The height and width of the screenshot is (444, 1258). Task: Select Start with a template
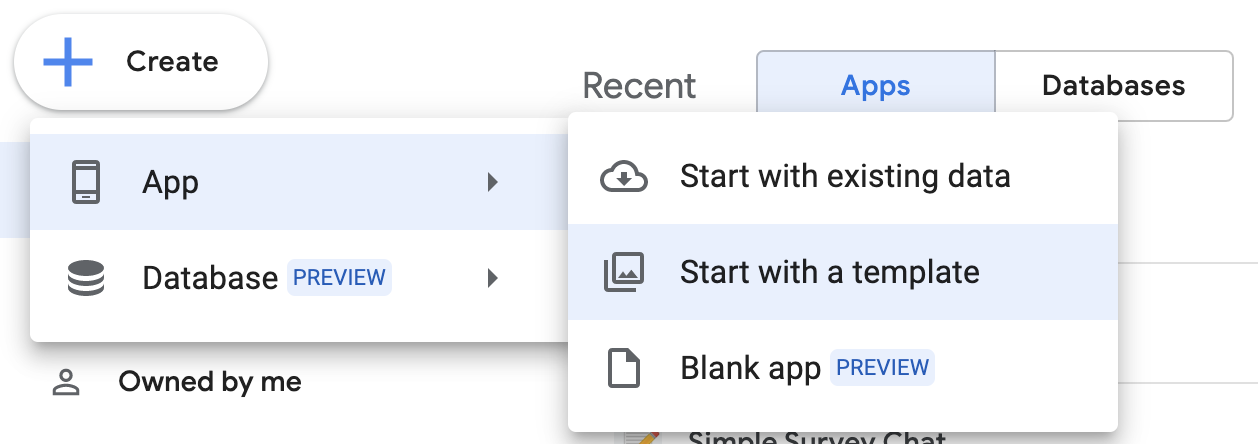[x=829, y=272]
